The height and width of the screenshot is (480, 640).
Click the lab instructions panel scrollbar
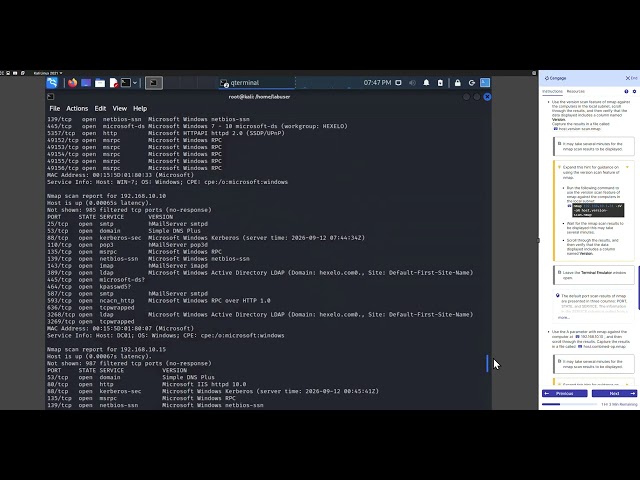click(x=638, y=288)
